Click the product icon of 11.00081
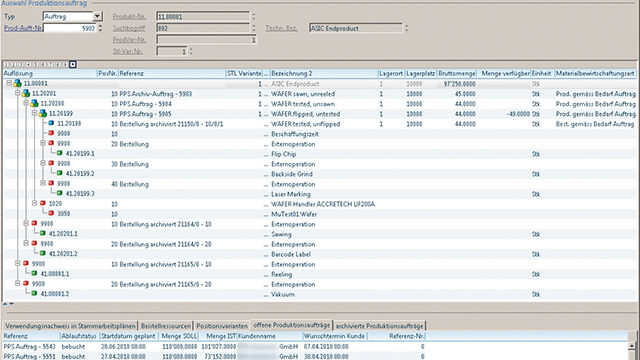The height and width of the screenshot is (360, 640). (x=18, y=84)
